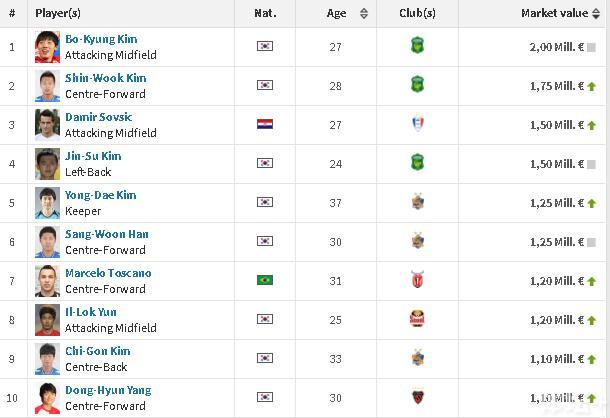Click South Korea flag beside Bo-Kyung Kim

tap(264, 46)
